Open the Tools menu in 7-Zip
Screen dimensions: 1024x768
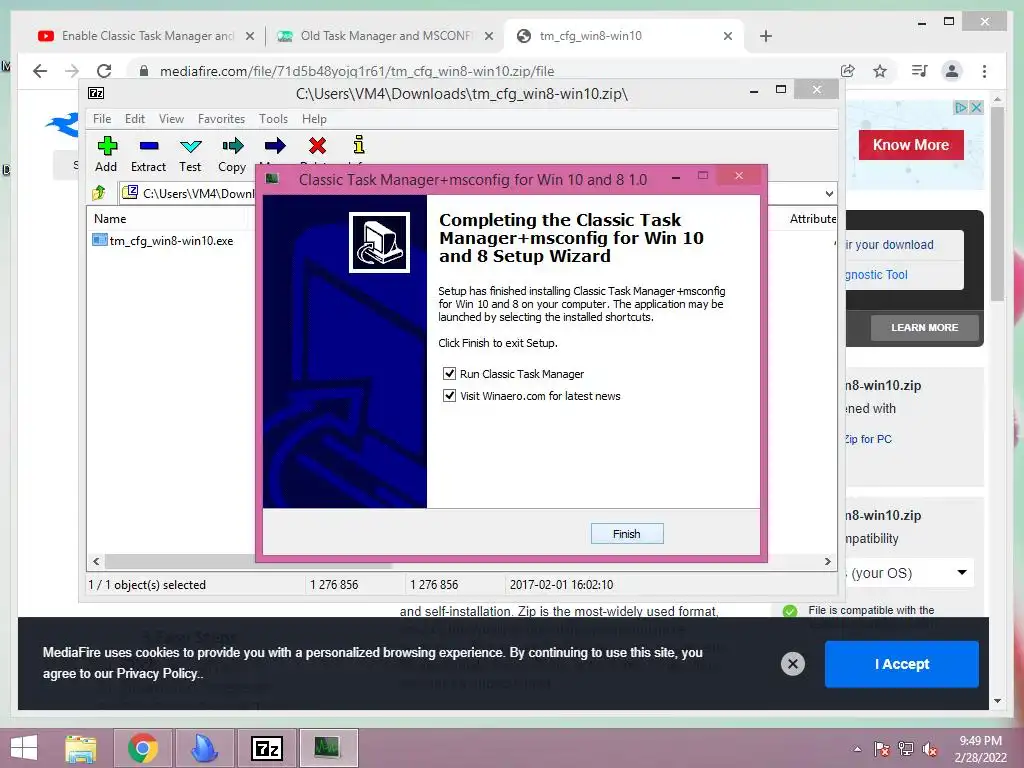(x=273, y=119)
